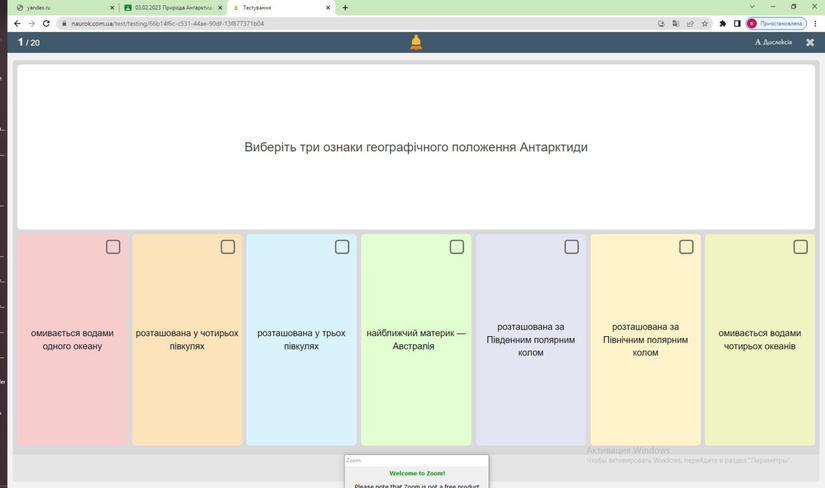Click the question counter 1 / 20
825x488 pixels.
(x=29, y=43)
